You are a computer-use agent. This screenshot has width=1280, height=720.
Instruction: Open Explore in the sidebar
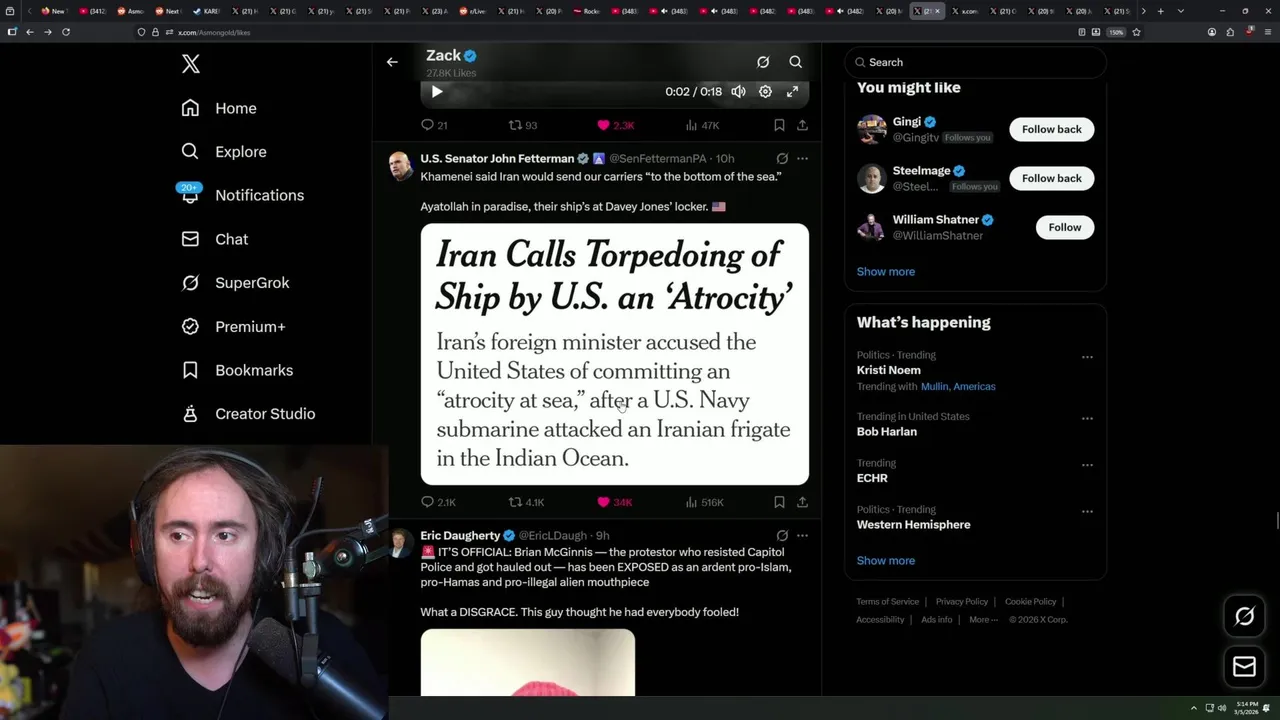click(224, 152)
